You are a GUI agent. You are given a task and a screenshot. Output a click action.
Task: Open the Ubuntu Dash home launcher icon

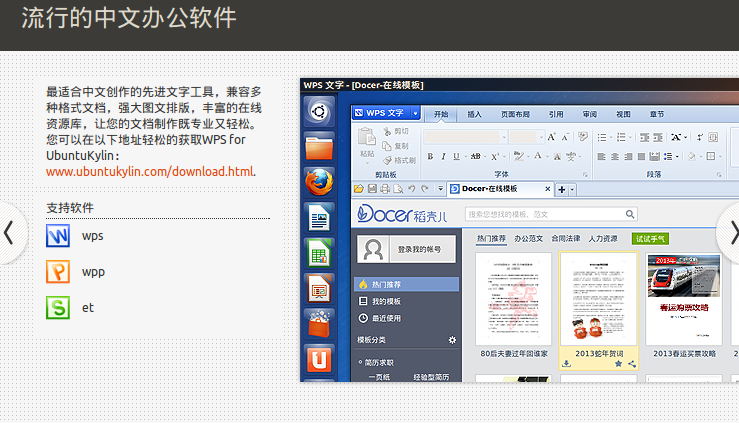(x=319, y=112)
